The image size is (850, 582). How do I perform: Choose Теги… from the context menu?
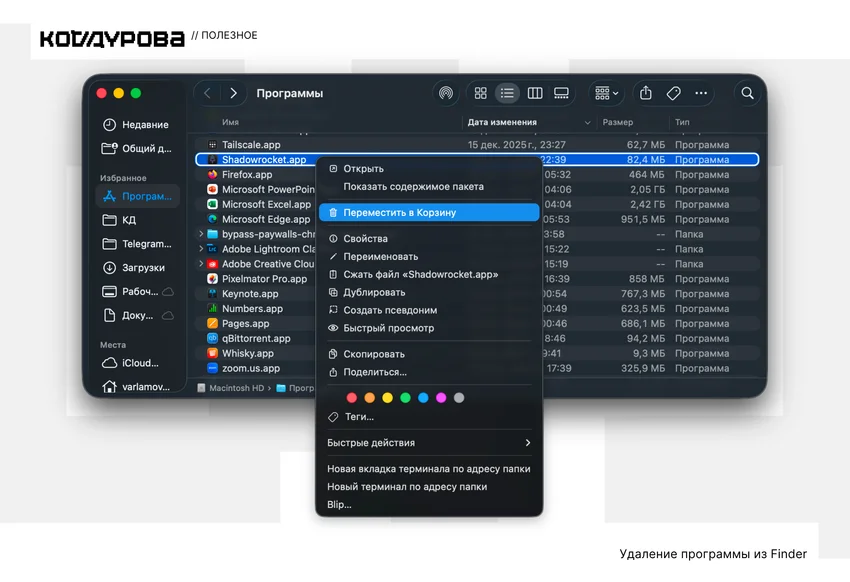pyautogui.click(x=429, y=417)
